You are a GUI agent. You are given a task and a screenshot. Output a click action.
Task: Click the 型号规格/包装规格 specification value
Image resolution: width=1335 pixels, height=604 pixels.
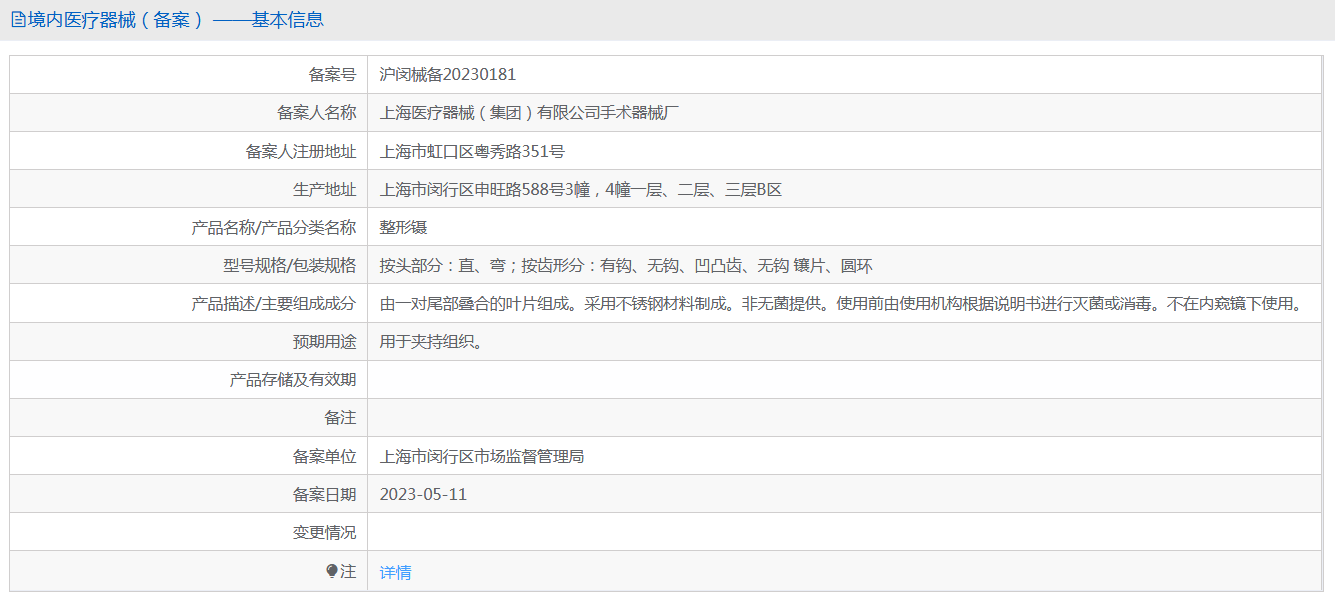(x=626, y=265)
